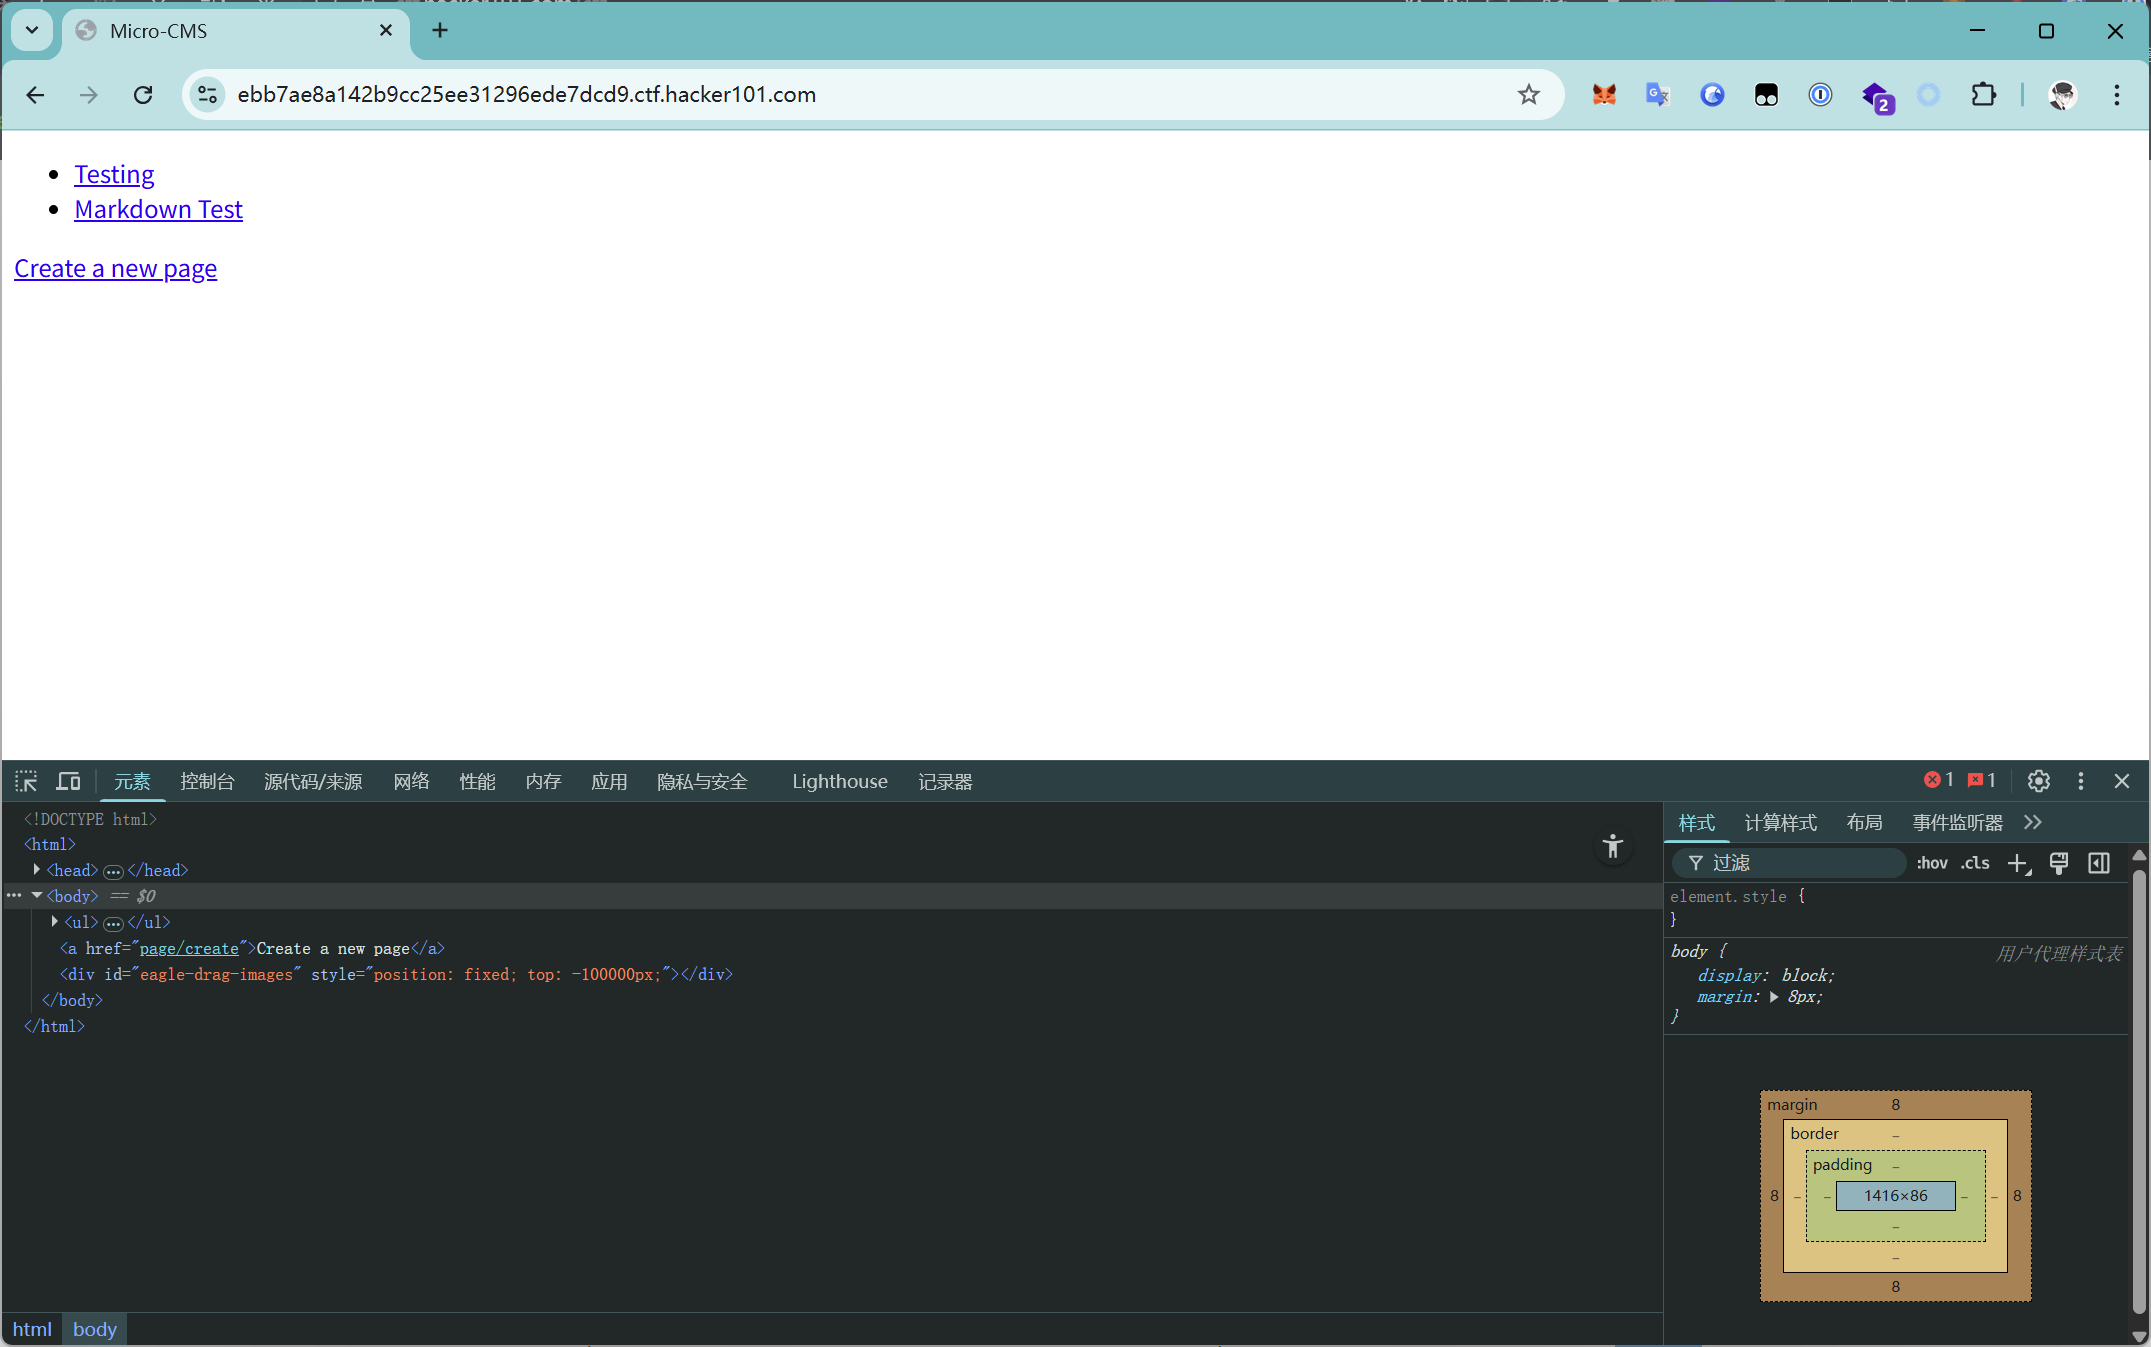This screenshot has width=2151, height=1347.
Task: Select body in the breadcrumb bar
Action: click(x=95, y=1329)
